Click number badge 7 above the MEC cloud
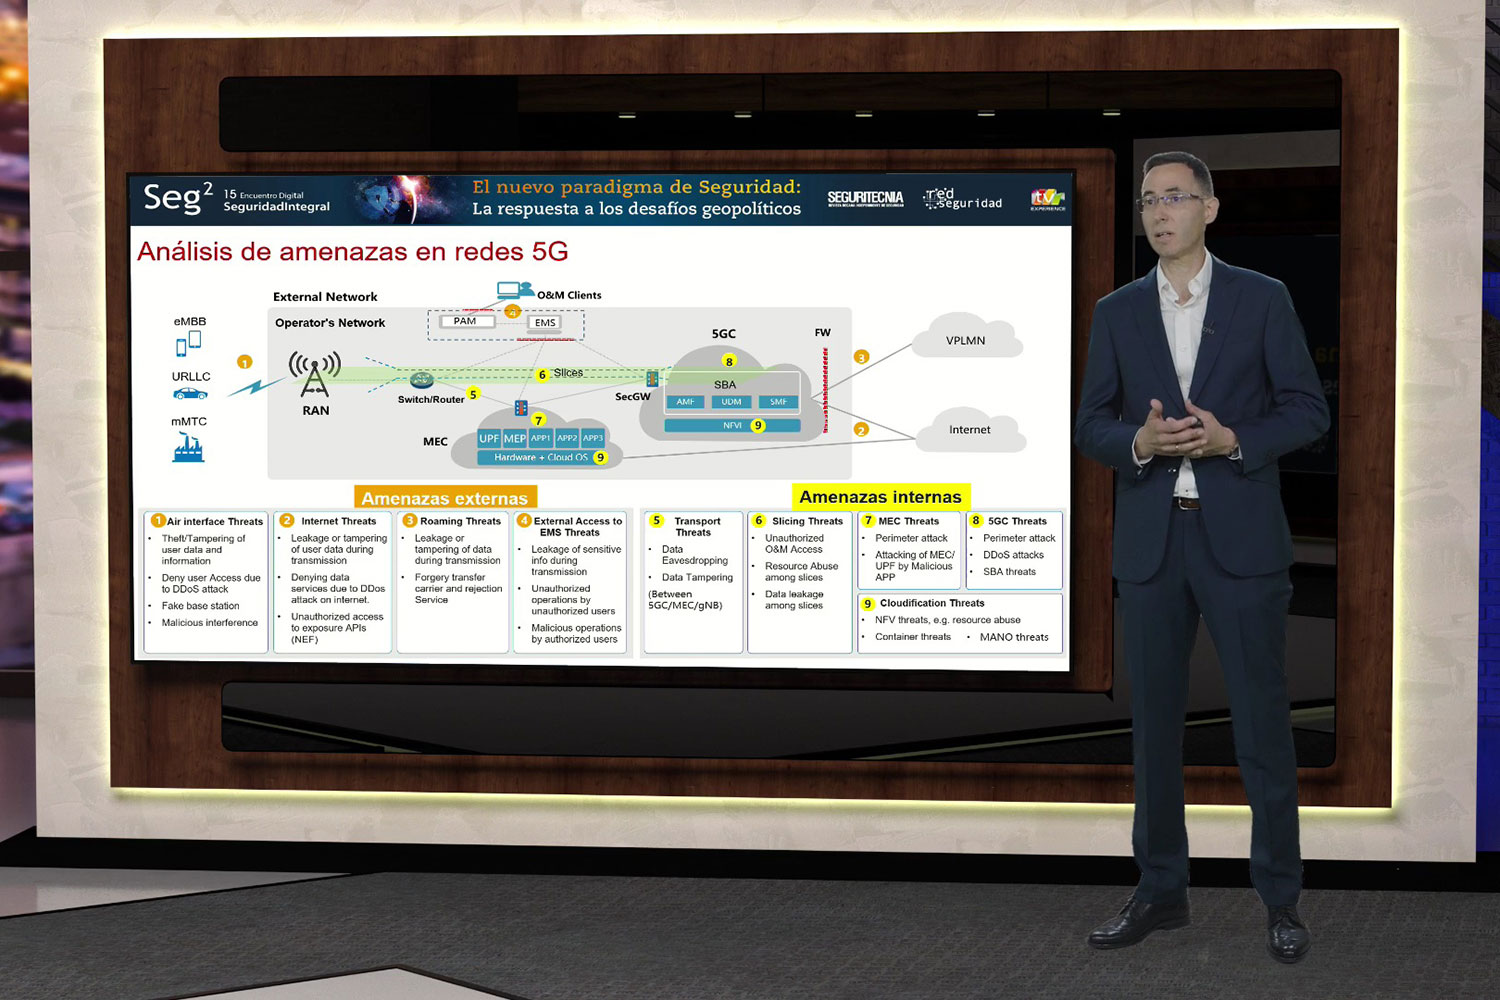 pyautogui.click(x=538, y=420)
